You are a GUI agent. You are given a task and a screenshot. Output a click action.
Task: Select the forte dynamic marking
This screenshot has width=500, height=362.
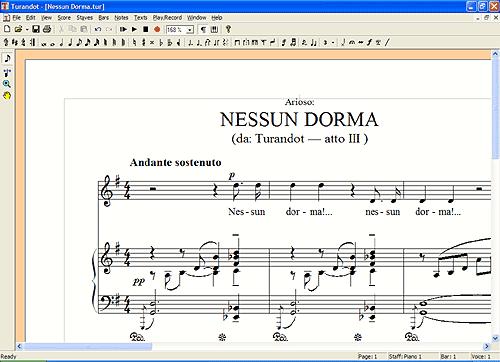pos(369,42)
